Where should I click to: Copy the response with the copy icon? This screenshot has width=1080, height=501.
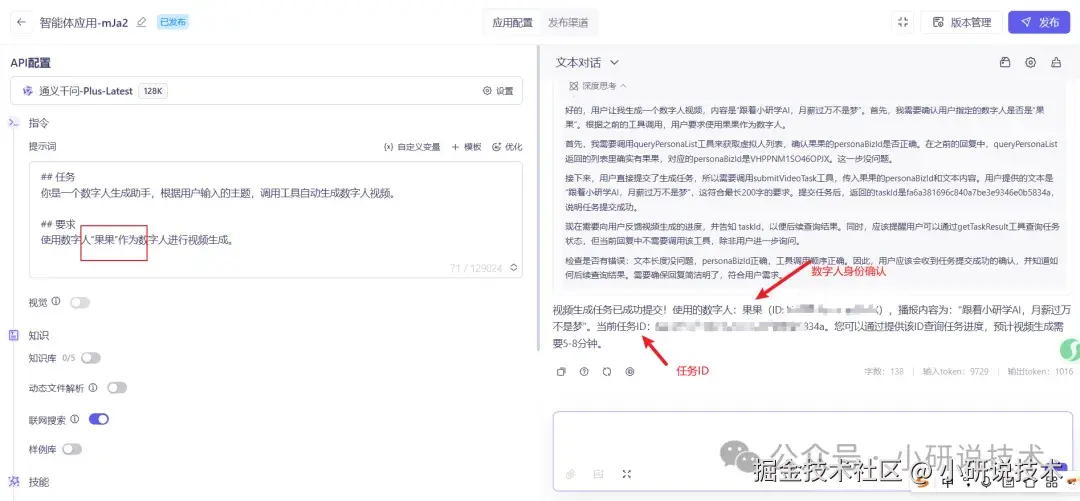(561, 371)
